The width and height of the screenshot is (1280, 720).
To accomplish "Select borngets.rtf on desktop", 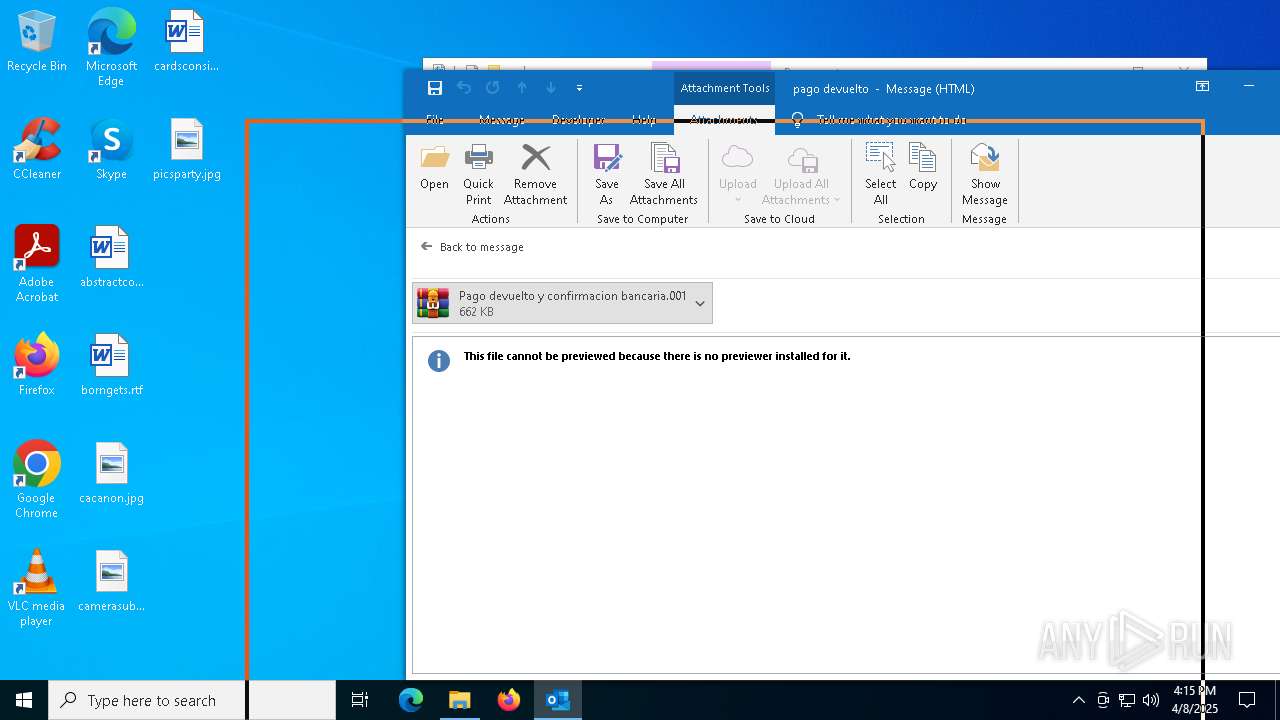I will 111,365.
